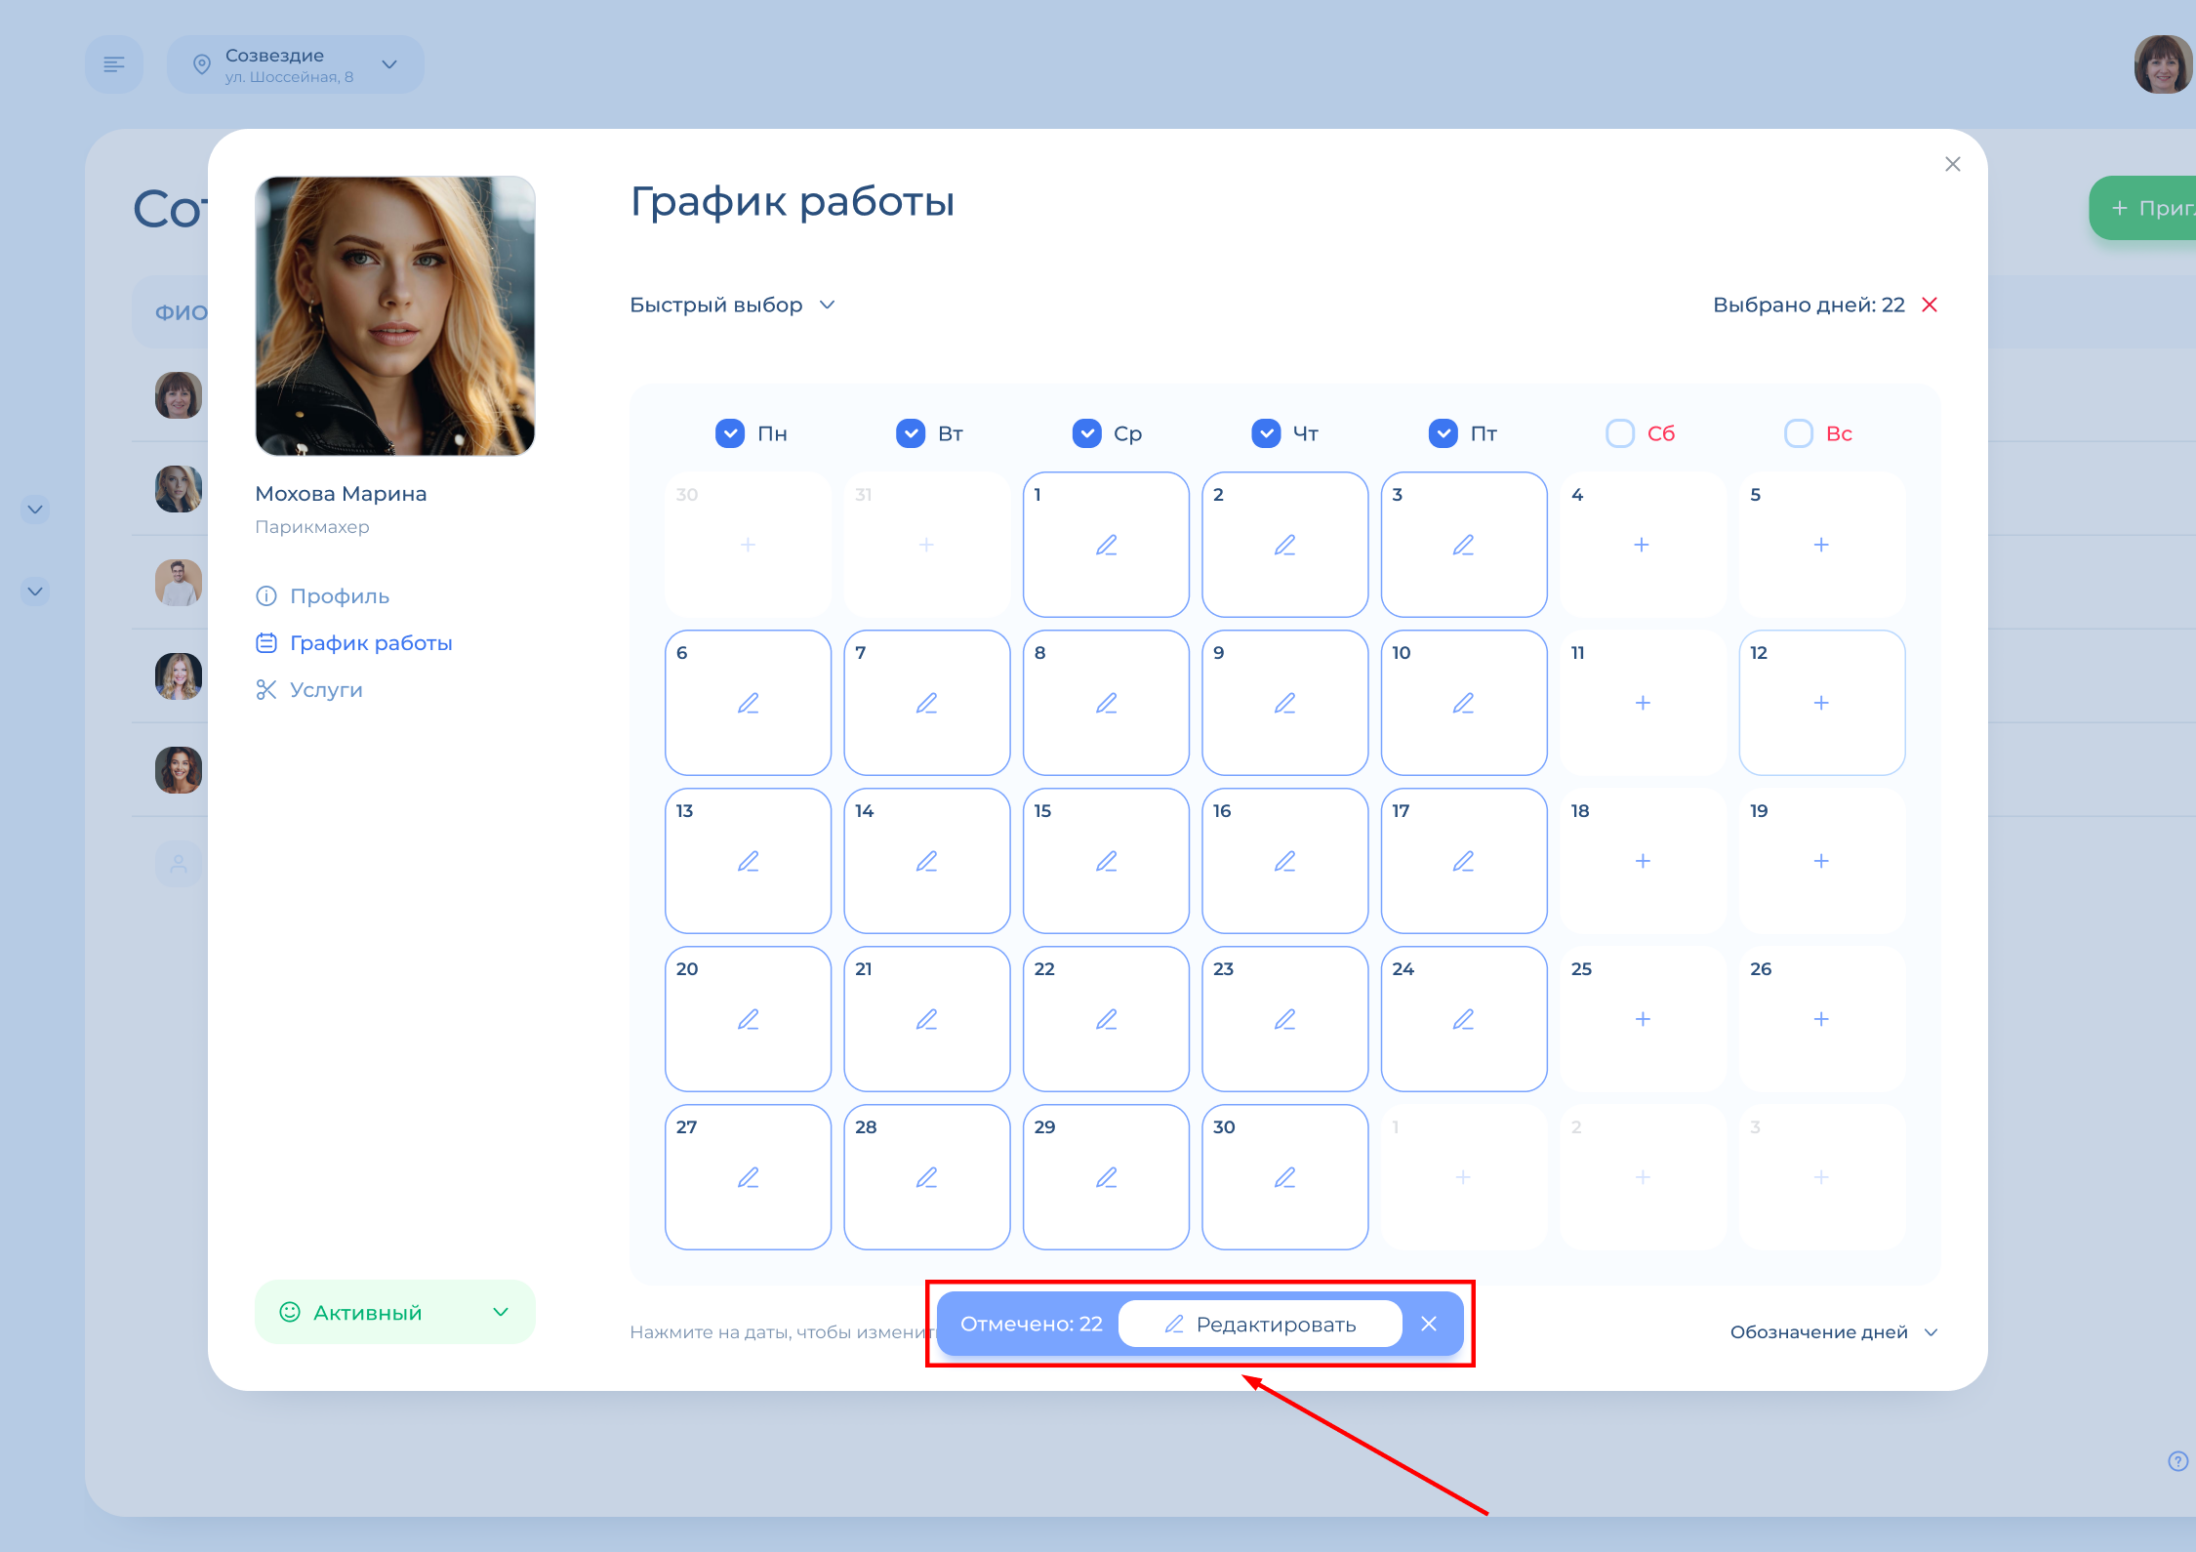The image size is (2196, 1552).
Task: Select day 7 cell in calendar
Action: (x=927, y=703)
